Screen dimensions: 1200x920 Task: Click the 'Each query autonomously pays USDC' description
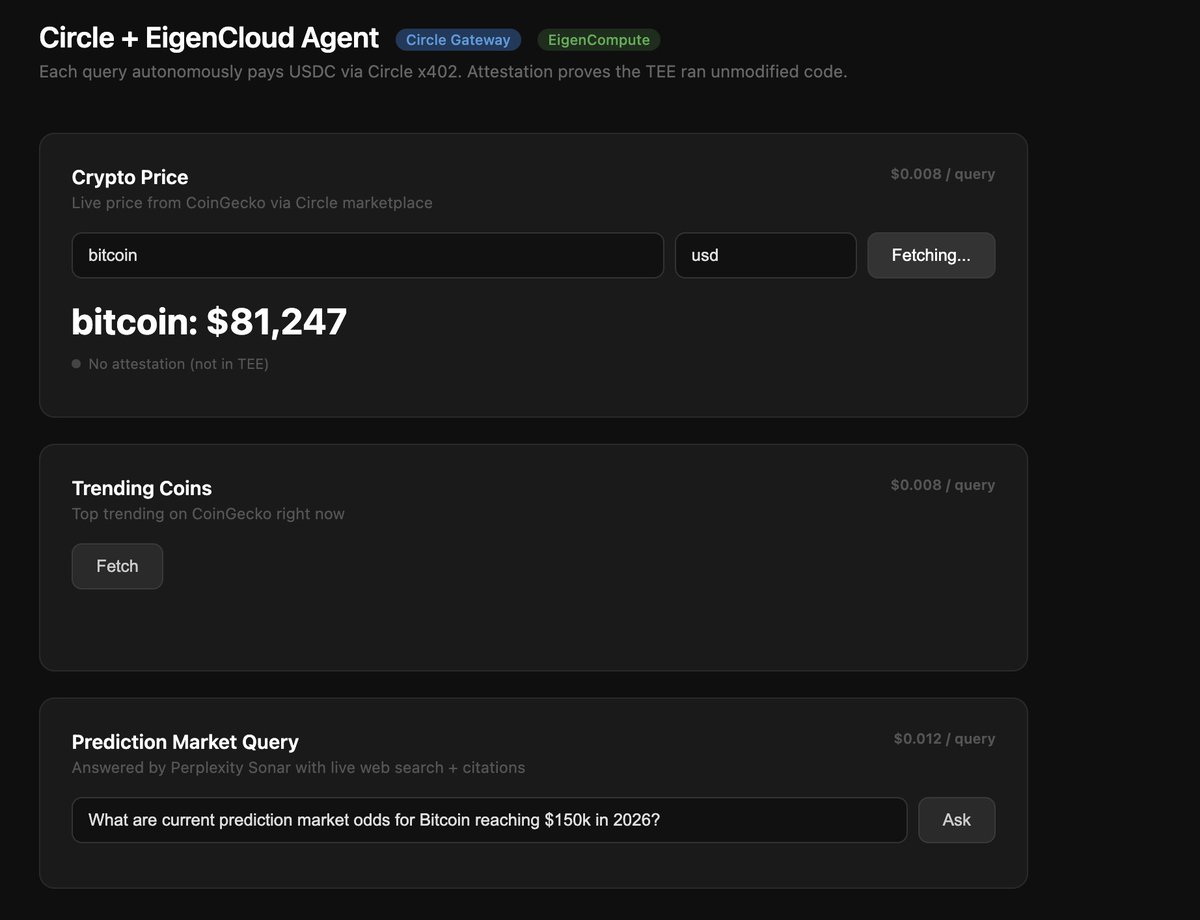(x=443, y=72)
